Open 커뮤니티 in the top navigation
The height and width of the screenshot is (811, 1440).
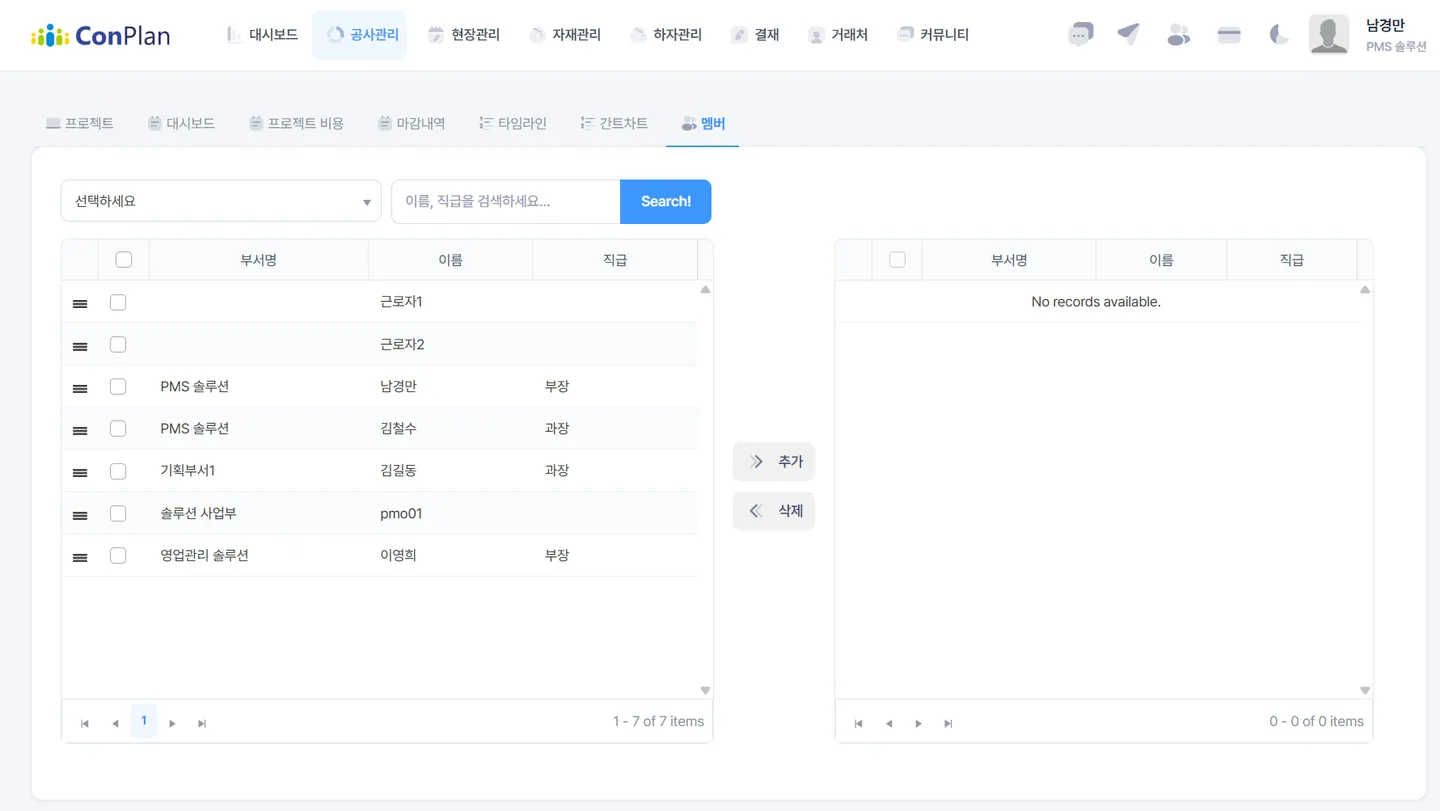coord(933,35)
